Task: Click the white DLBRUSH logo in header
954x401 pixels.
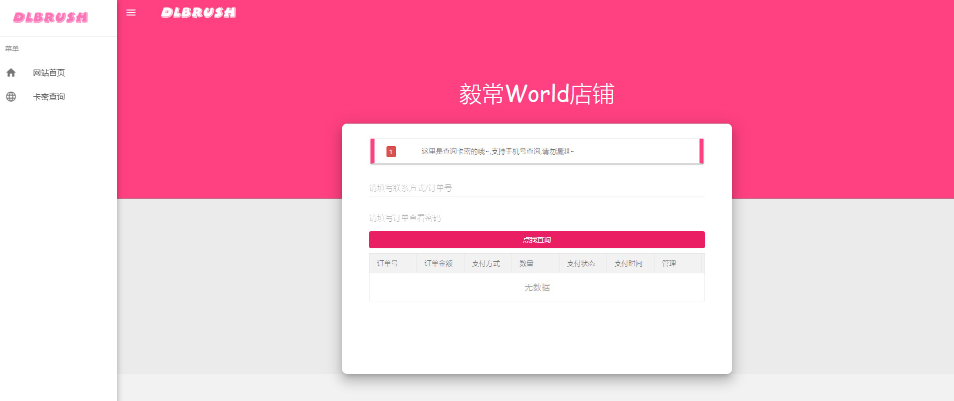Action: (198, 13)
